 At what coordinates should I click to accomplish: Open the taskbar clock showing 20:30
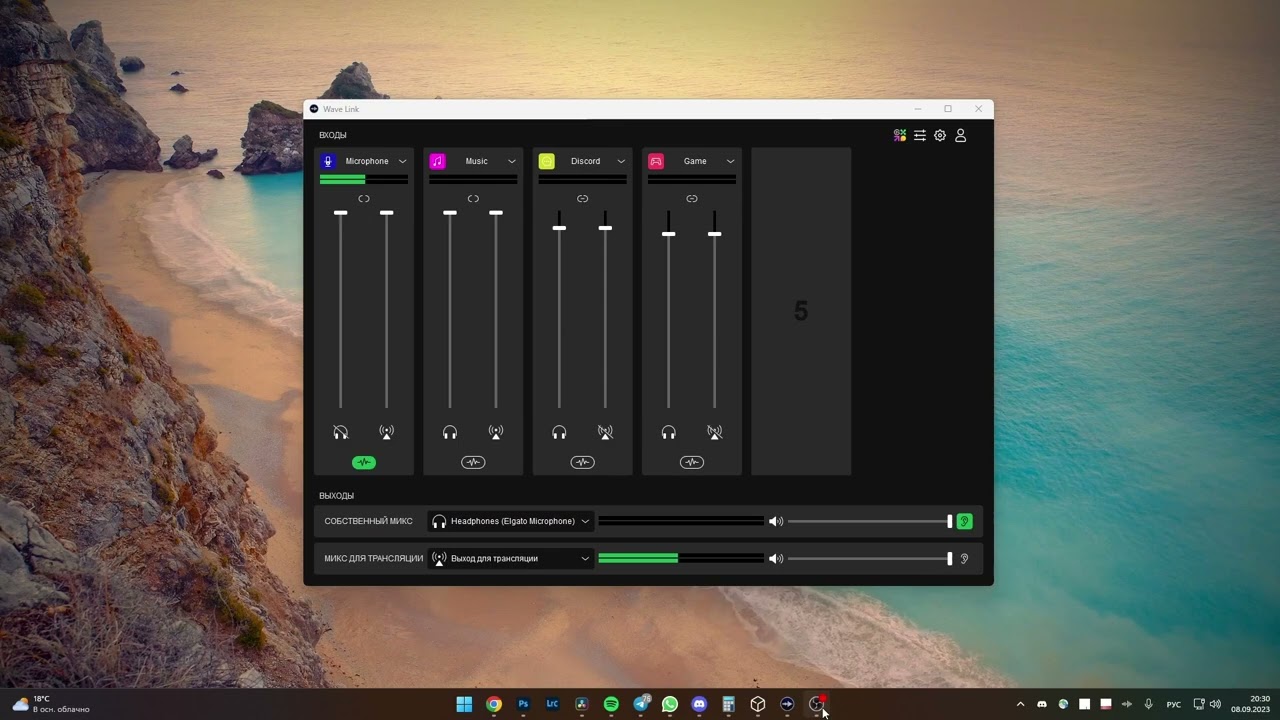[1251, 704]
